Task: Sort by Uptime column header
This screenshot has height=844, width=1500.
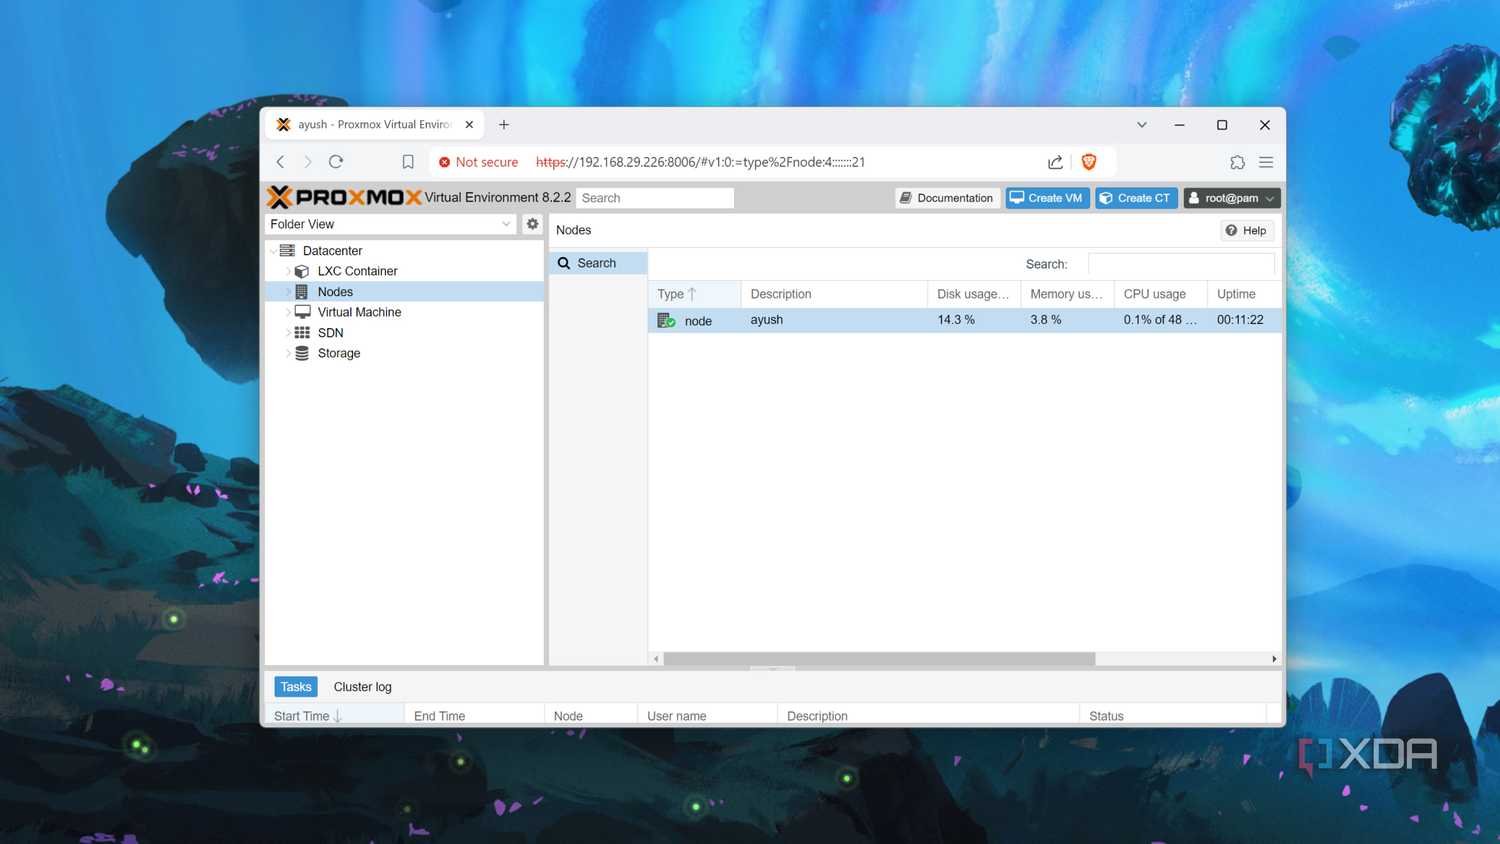Action: (1244, 294)
